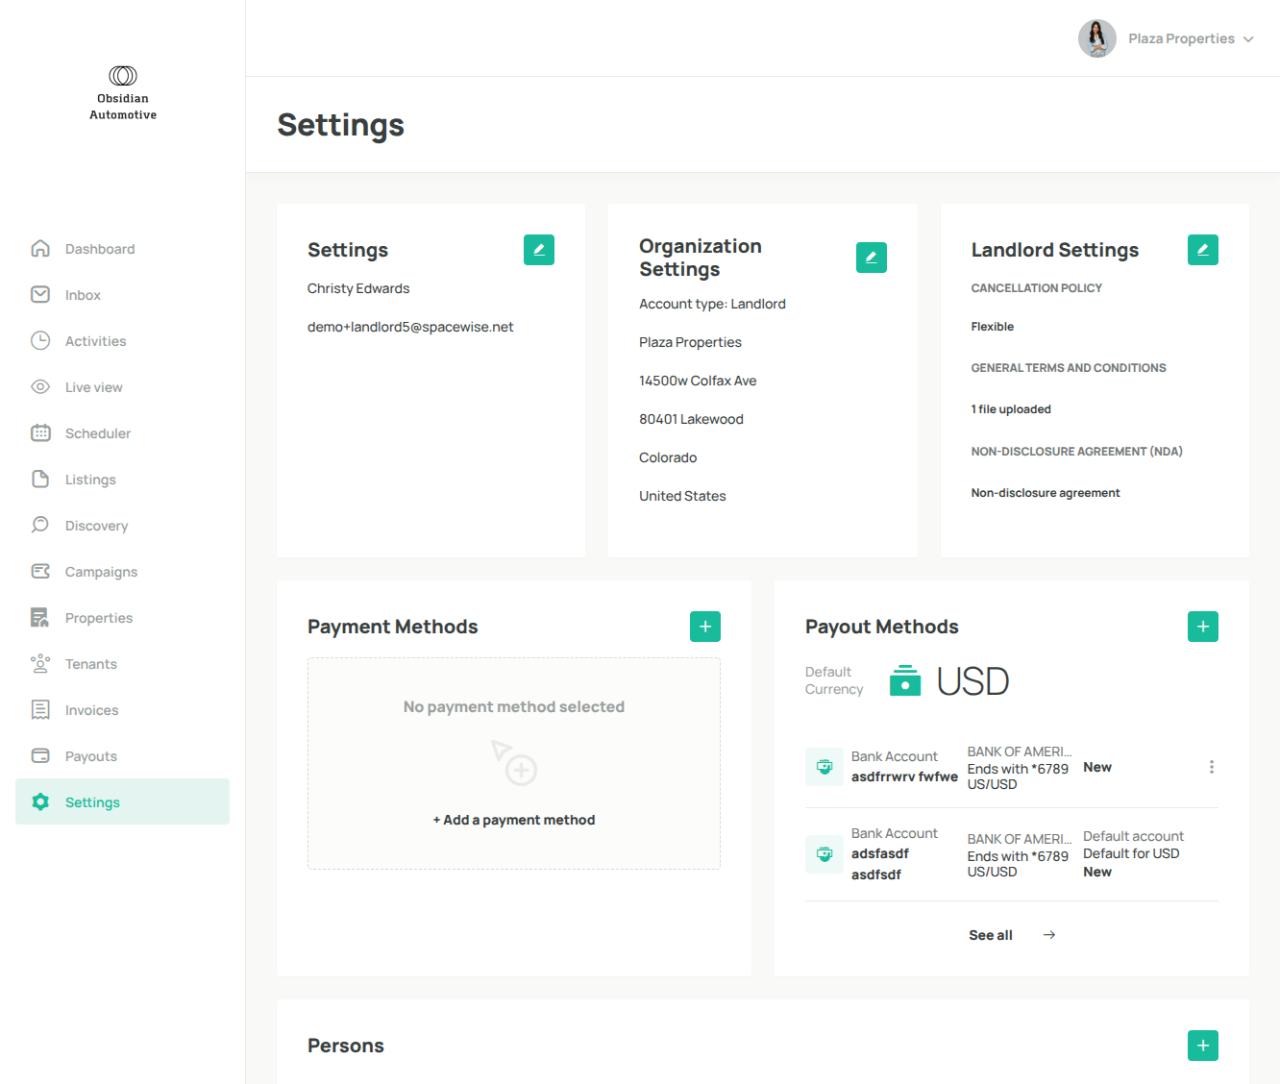The height and width of the screenshot is (1084, 1280).
Task: Open the three-dot menu for asdfrrwrv fwfwe account
Action: pyautogui.click(x=1212, y=767)
